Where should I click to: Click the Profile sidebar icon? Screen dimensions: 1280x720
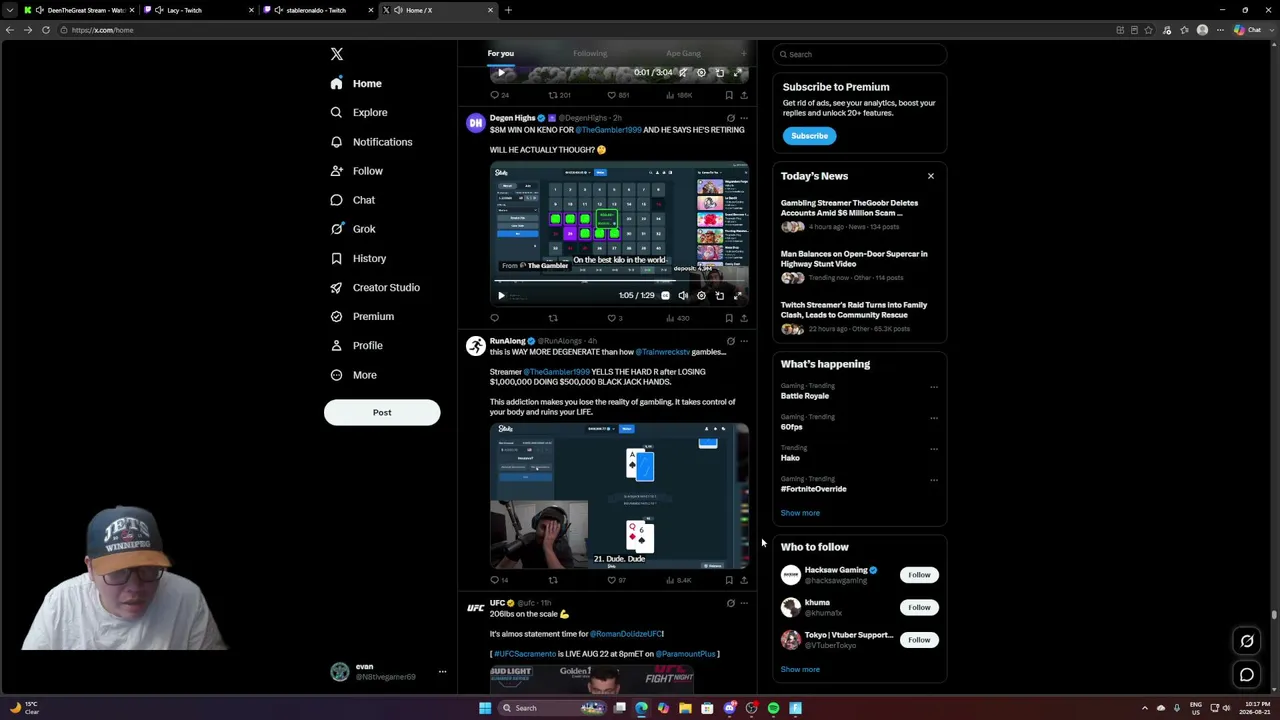[x=336, y=345]
